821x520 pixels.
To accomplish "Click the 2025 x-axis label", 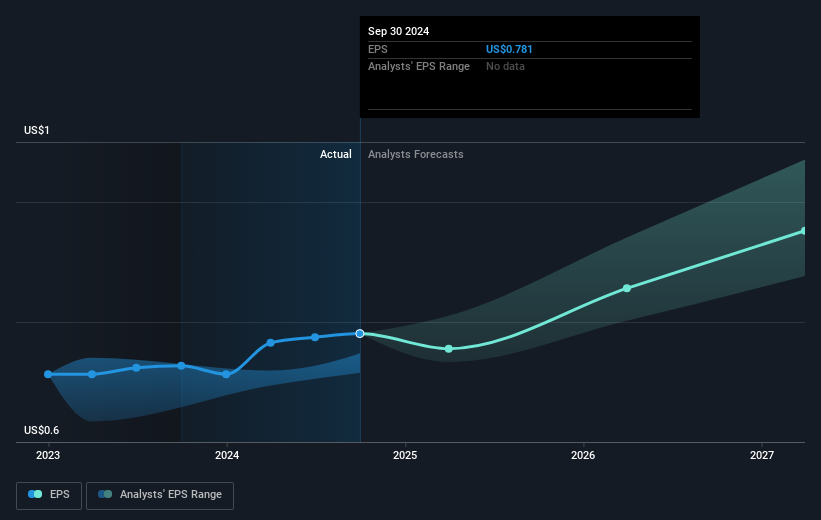I will click(x=405, y=455).
